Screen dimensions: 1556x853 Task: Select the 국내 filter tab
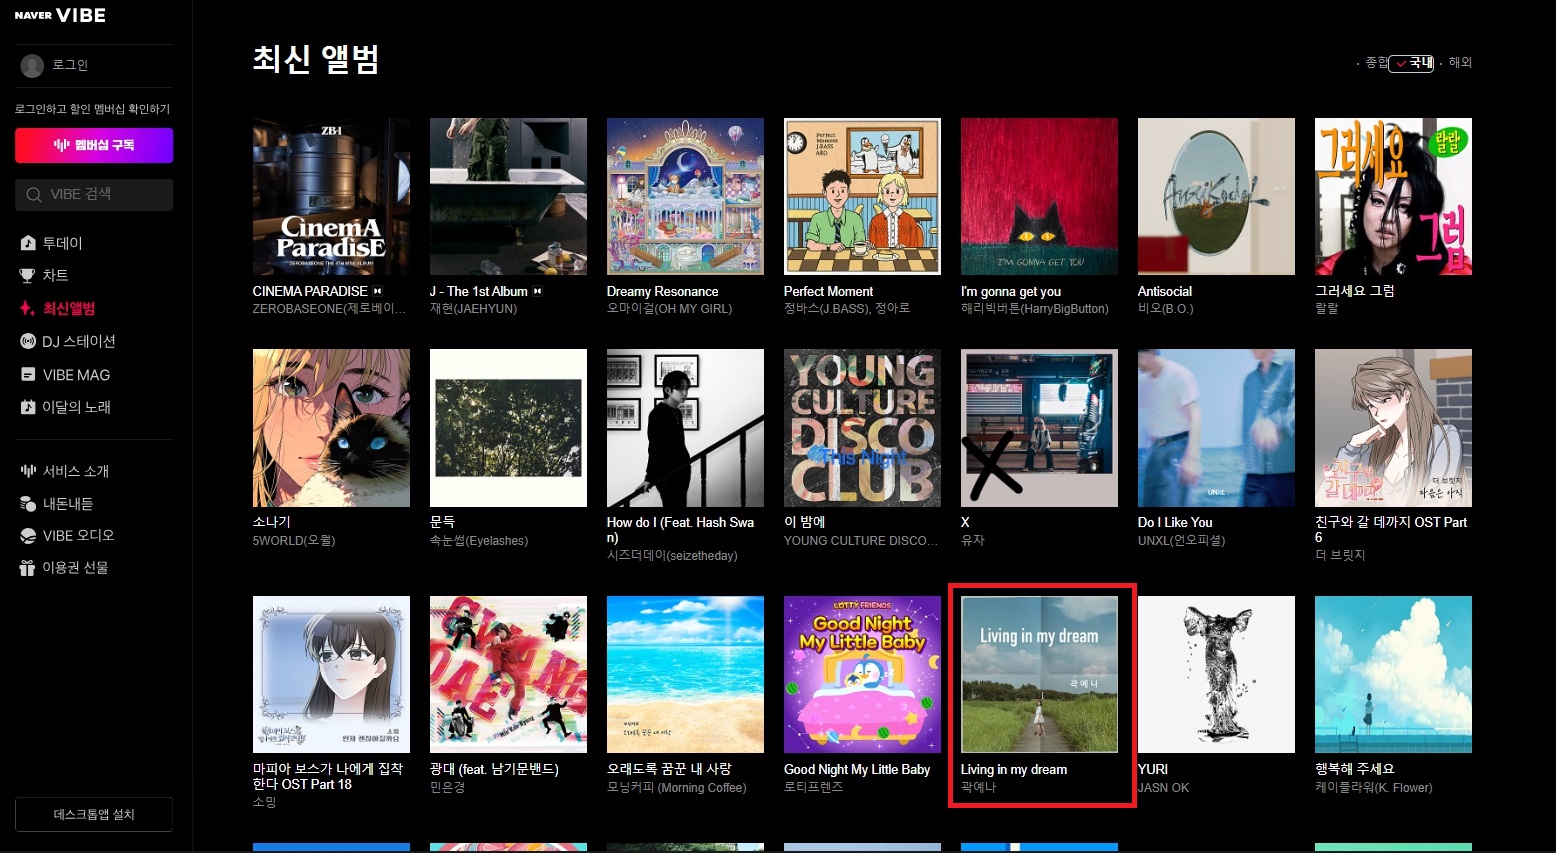pos(1411,63)
